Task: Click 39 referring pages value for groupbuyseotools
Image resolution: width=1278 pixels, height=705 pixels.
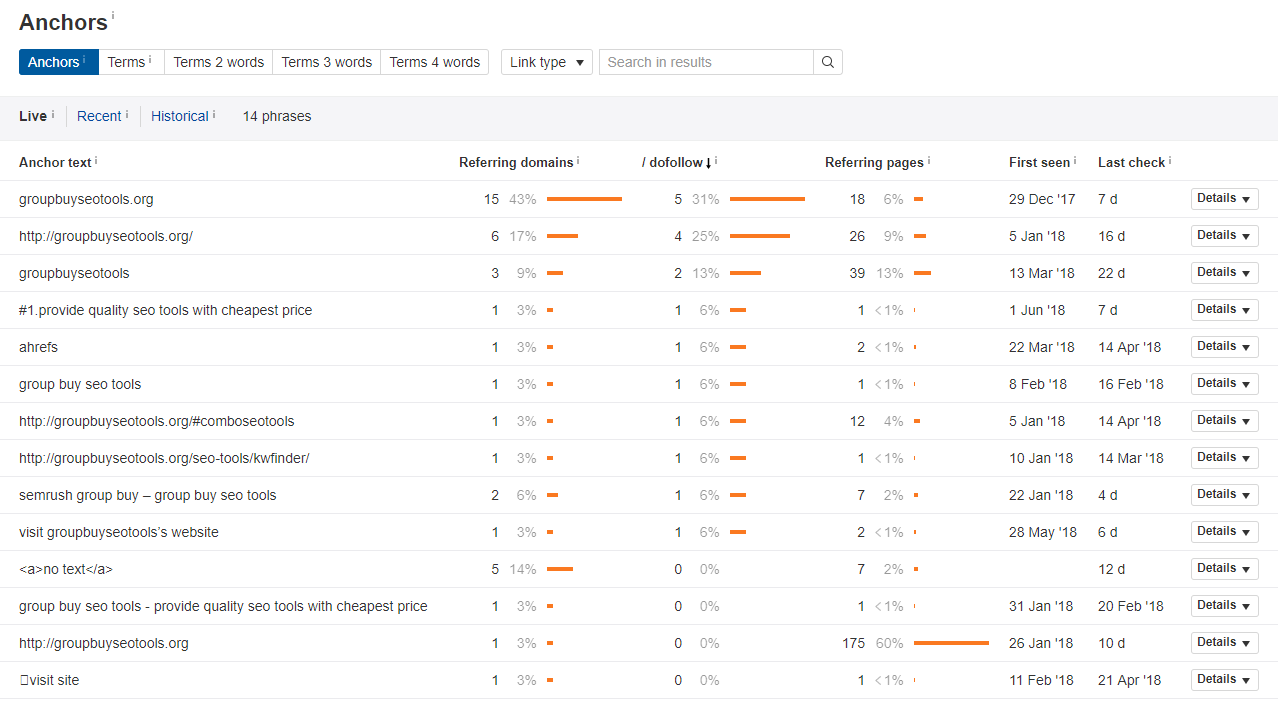Action: 857,273
